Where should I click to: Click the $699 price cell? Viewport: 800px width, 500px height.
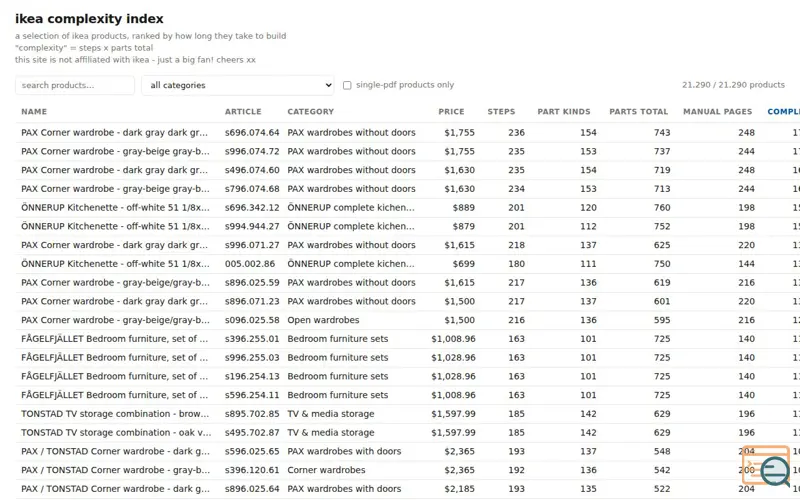463,264
